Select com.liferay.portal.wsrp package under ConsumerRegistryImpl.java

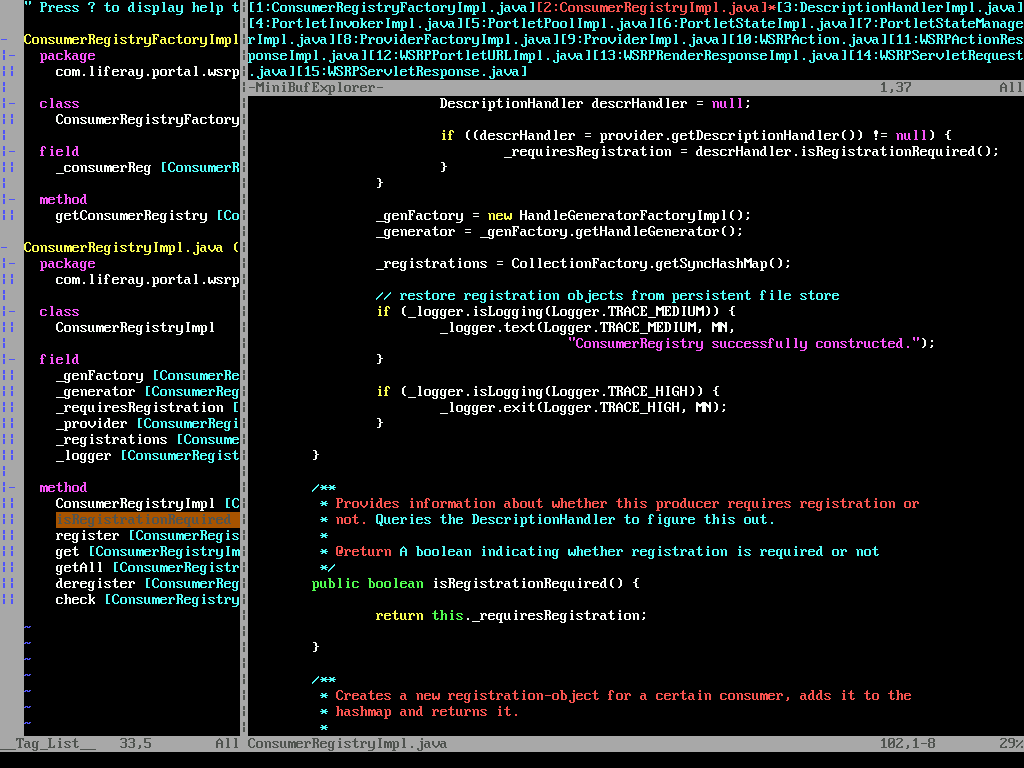tap(147, 280)
